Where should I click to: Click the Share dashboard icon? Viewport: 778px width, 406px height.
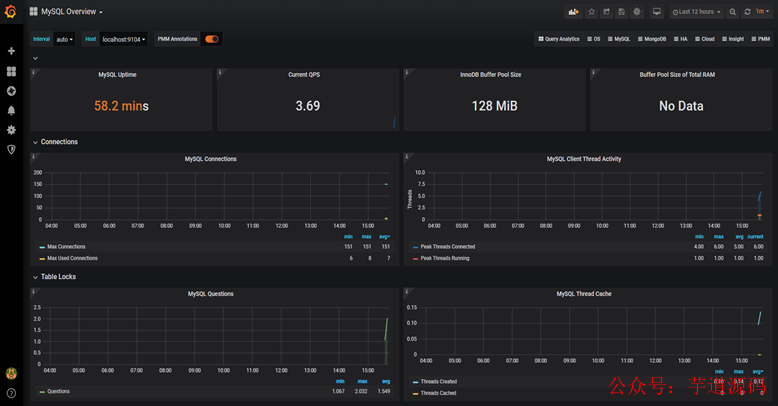coord(606,11)
